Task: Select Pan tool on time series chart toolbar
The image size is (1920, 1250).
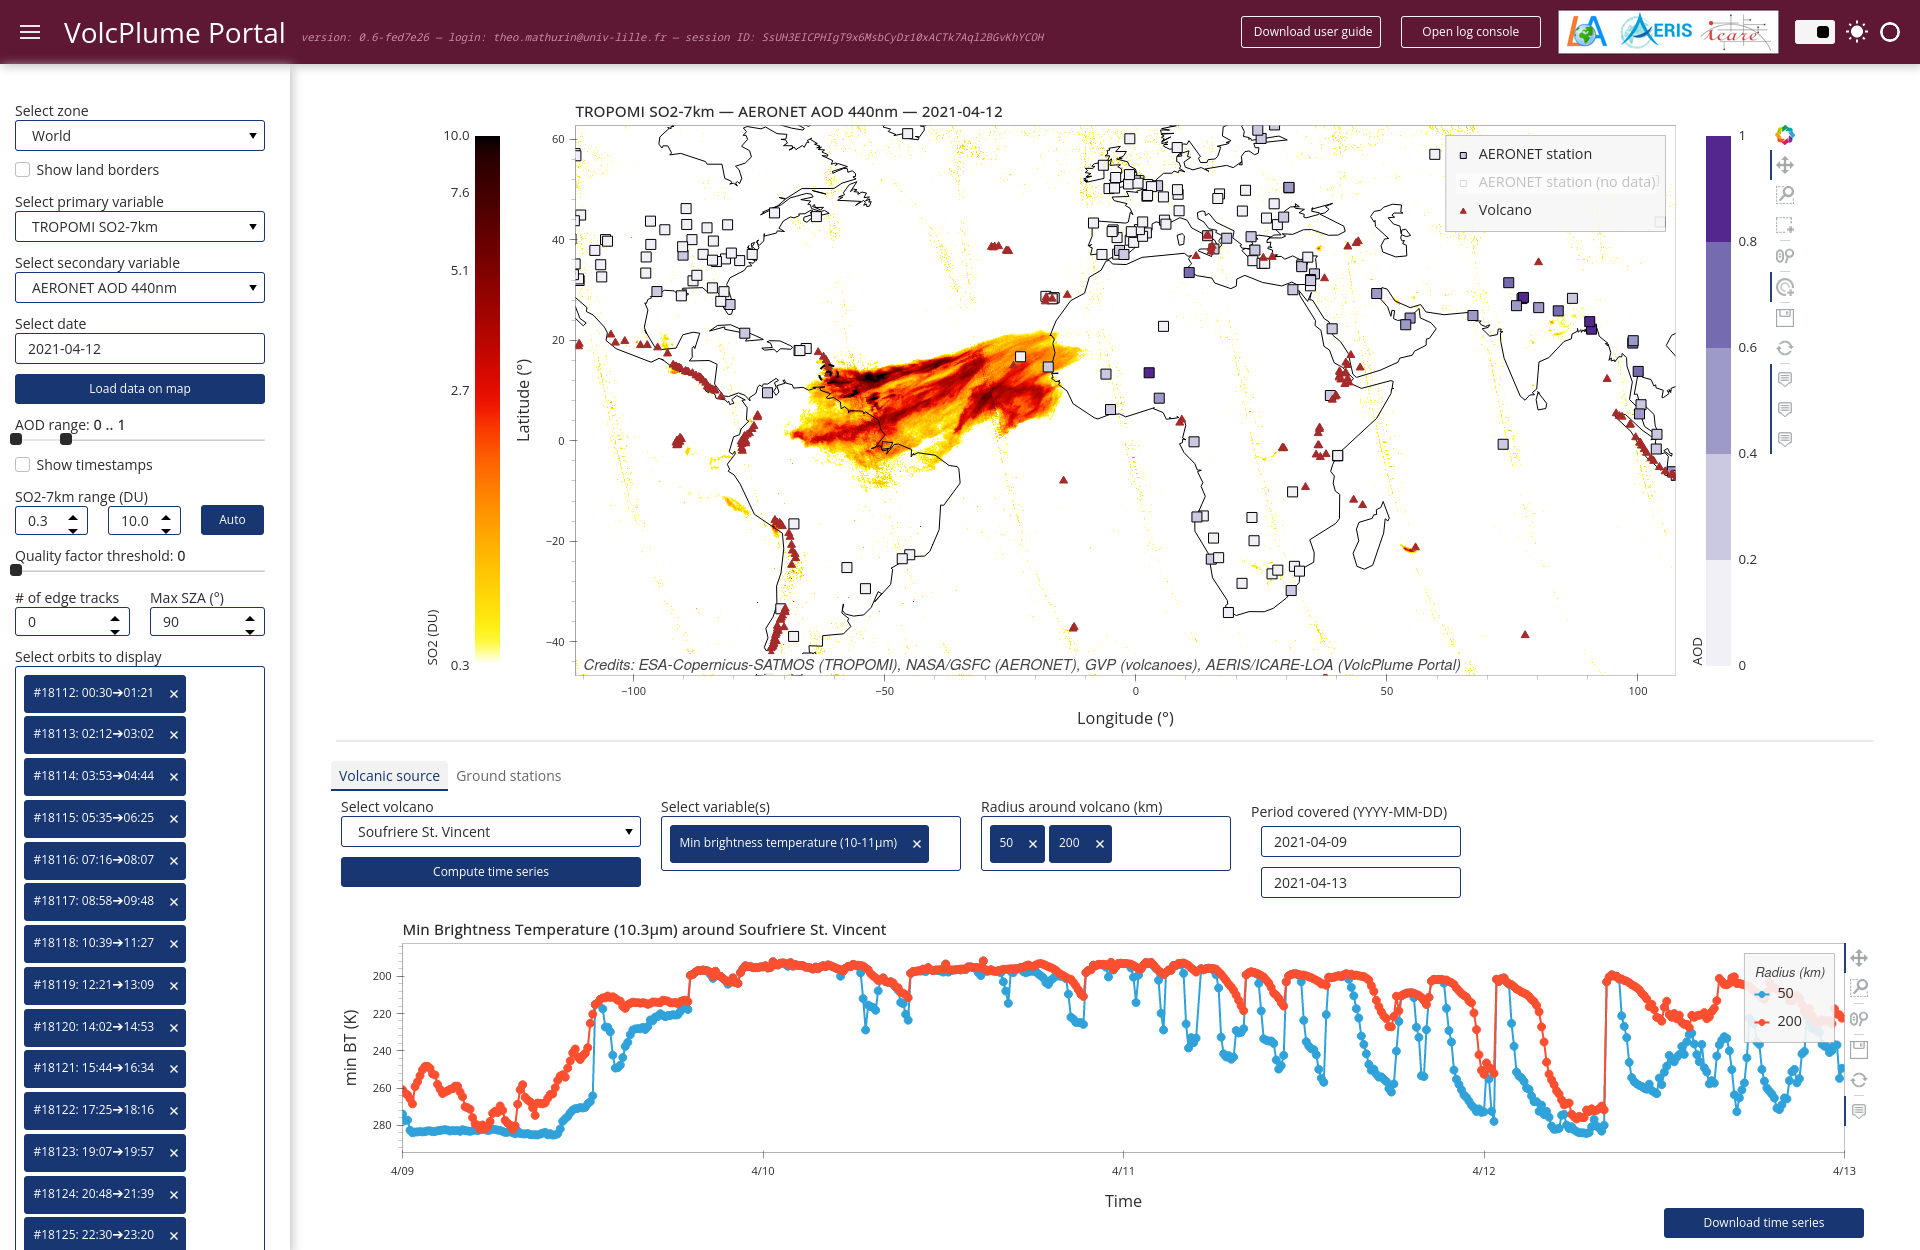Action: (x=1859, y=958)
